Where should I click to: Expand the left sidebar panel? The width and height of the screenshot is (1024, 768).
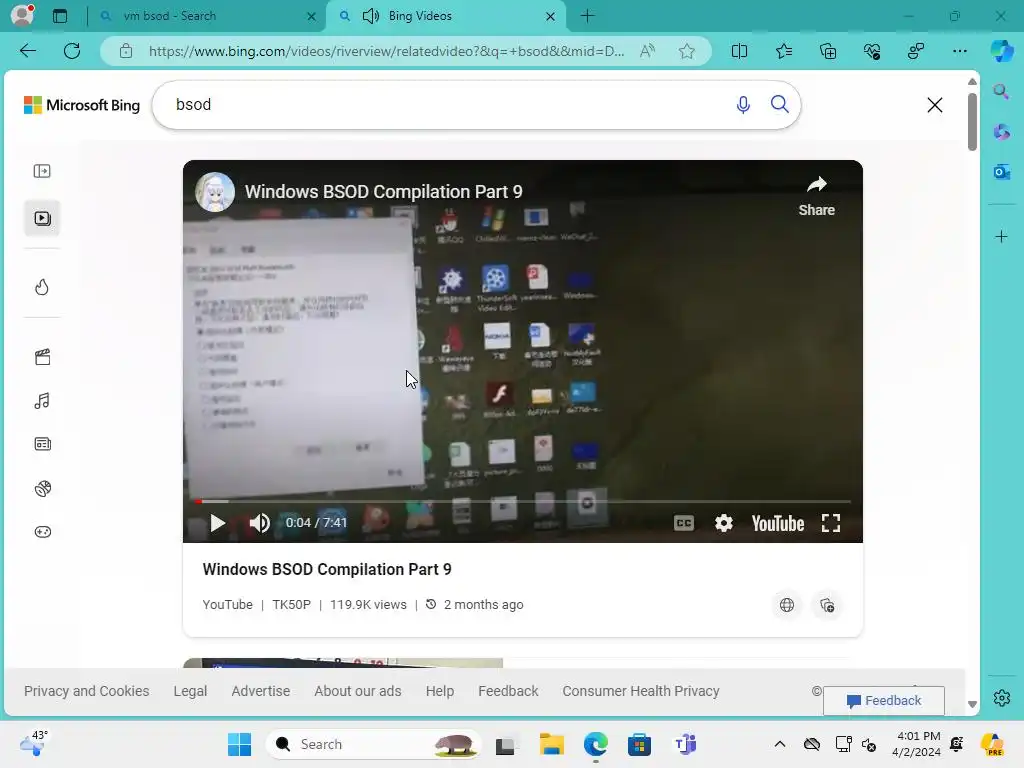[x=42, y=171]
